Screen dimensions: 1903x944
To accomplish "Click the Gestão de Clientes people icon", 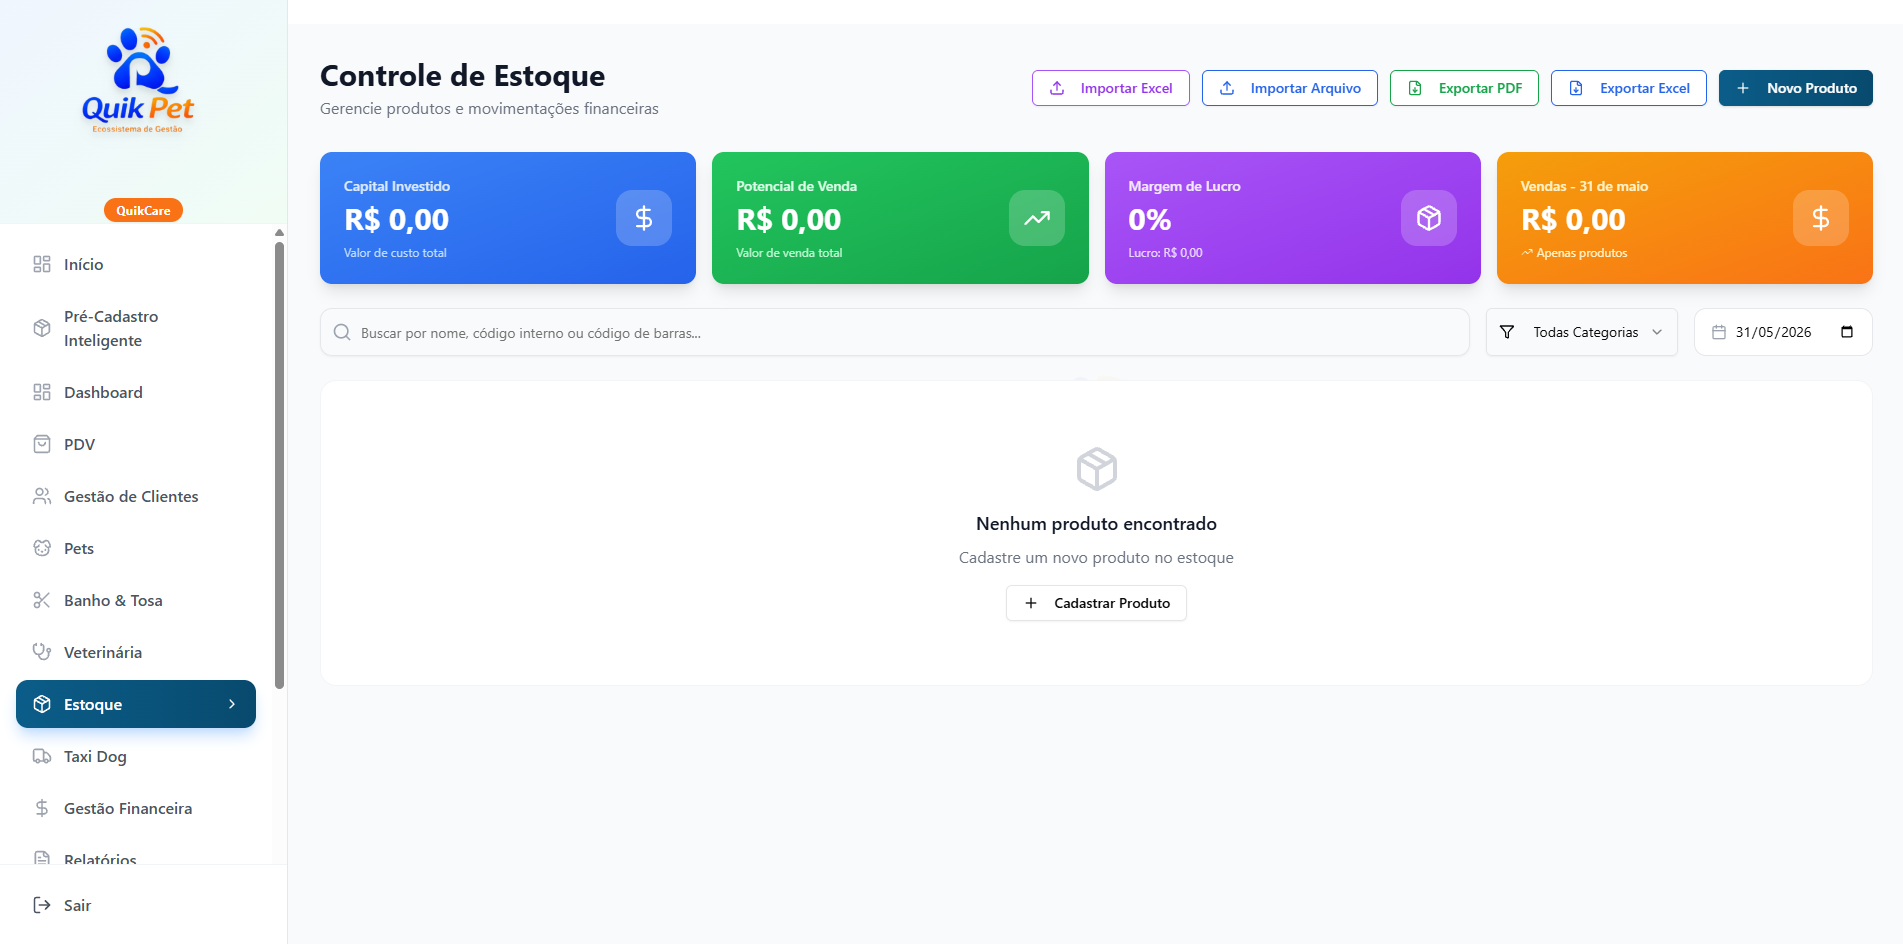I will click(x=42, y=496).
